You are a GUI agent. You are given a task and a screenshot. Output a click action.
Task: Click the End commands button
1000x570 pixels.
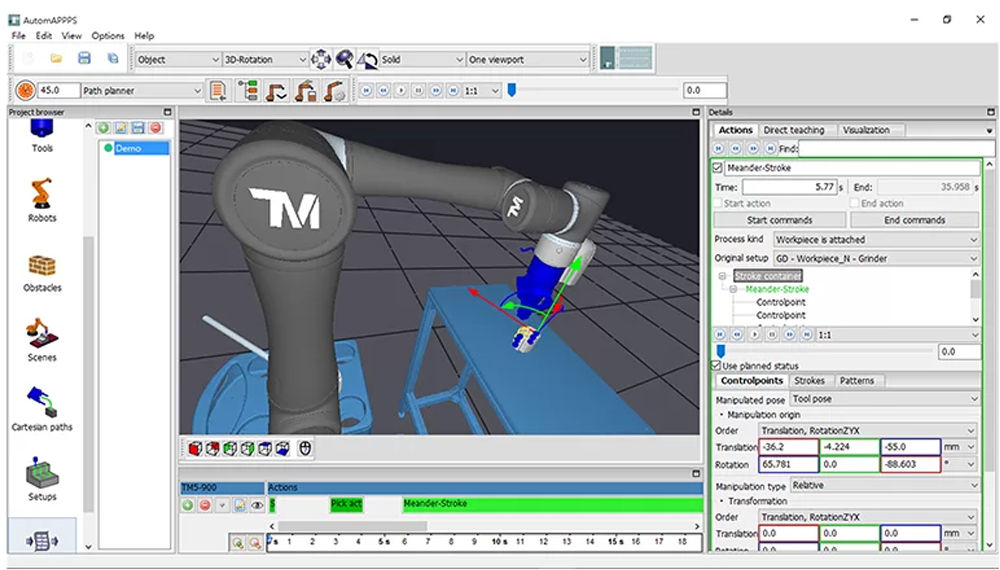point(916,220)
